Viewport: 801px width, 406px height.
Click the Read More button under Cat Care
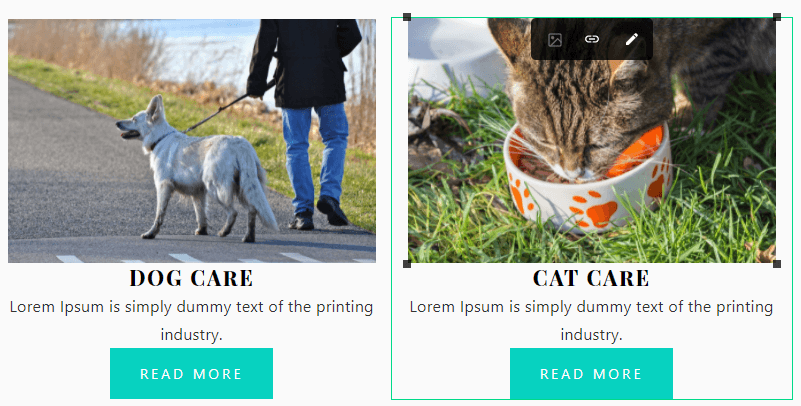pos(592,373)
